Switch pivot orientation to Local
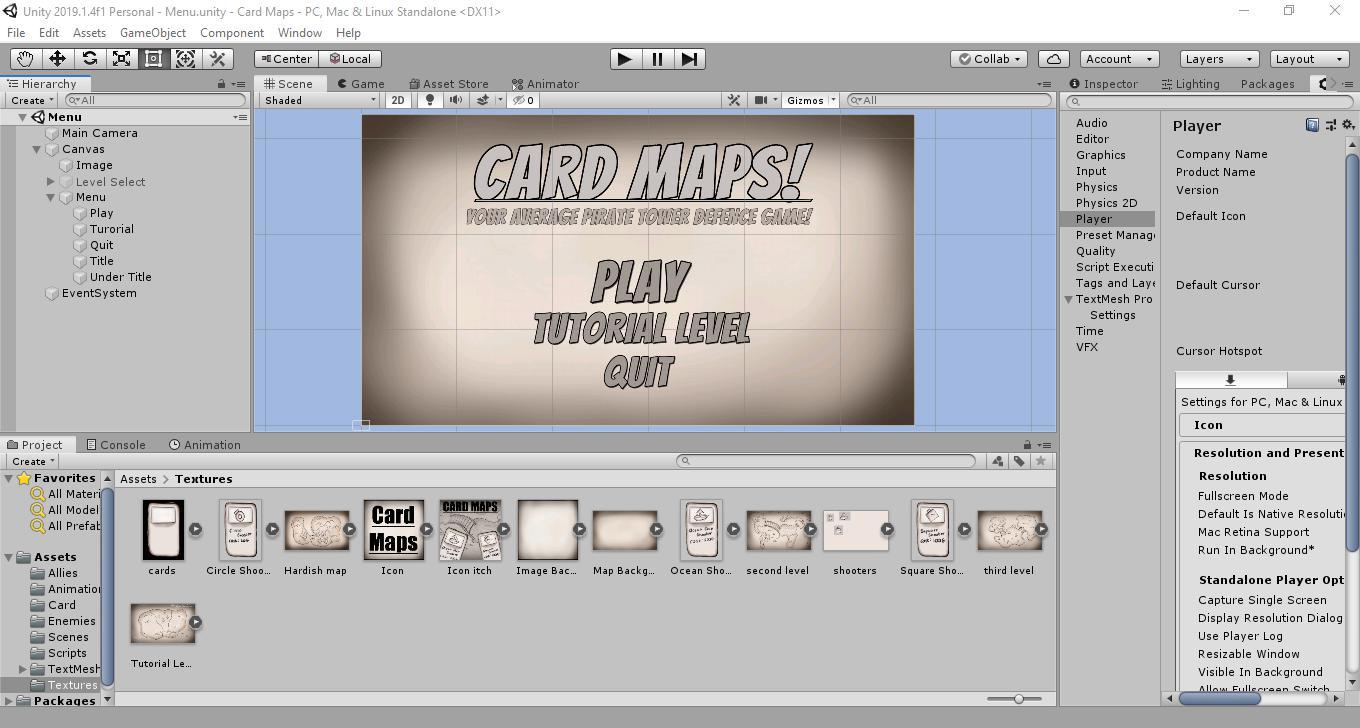Image resolution: width=1360 pixels, height=728 pixels. [351, 58]
